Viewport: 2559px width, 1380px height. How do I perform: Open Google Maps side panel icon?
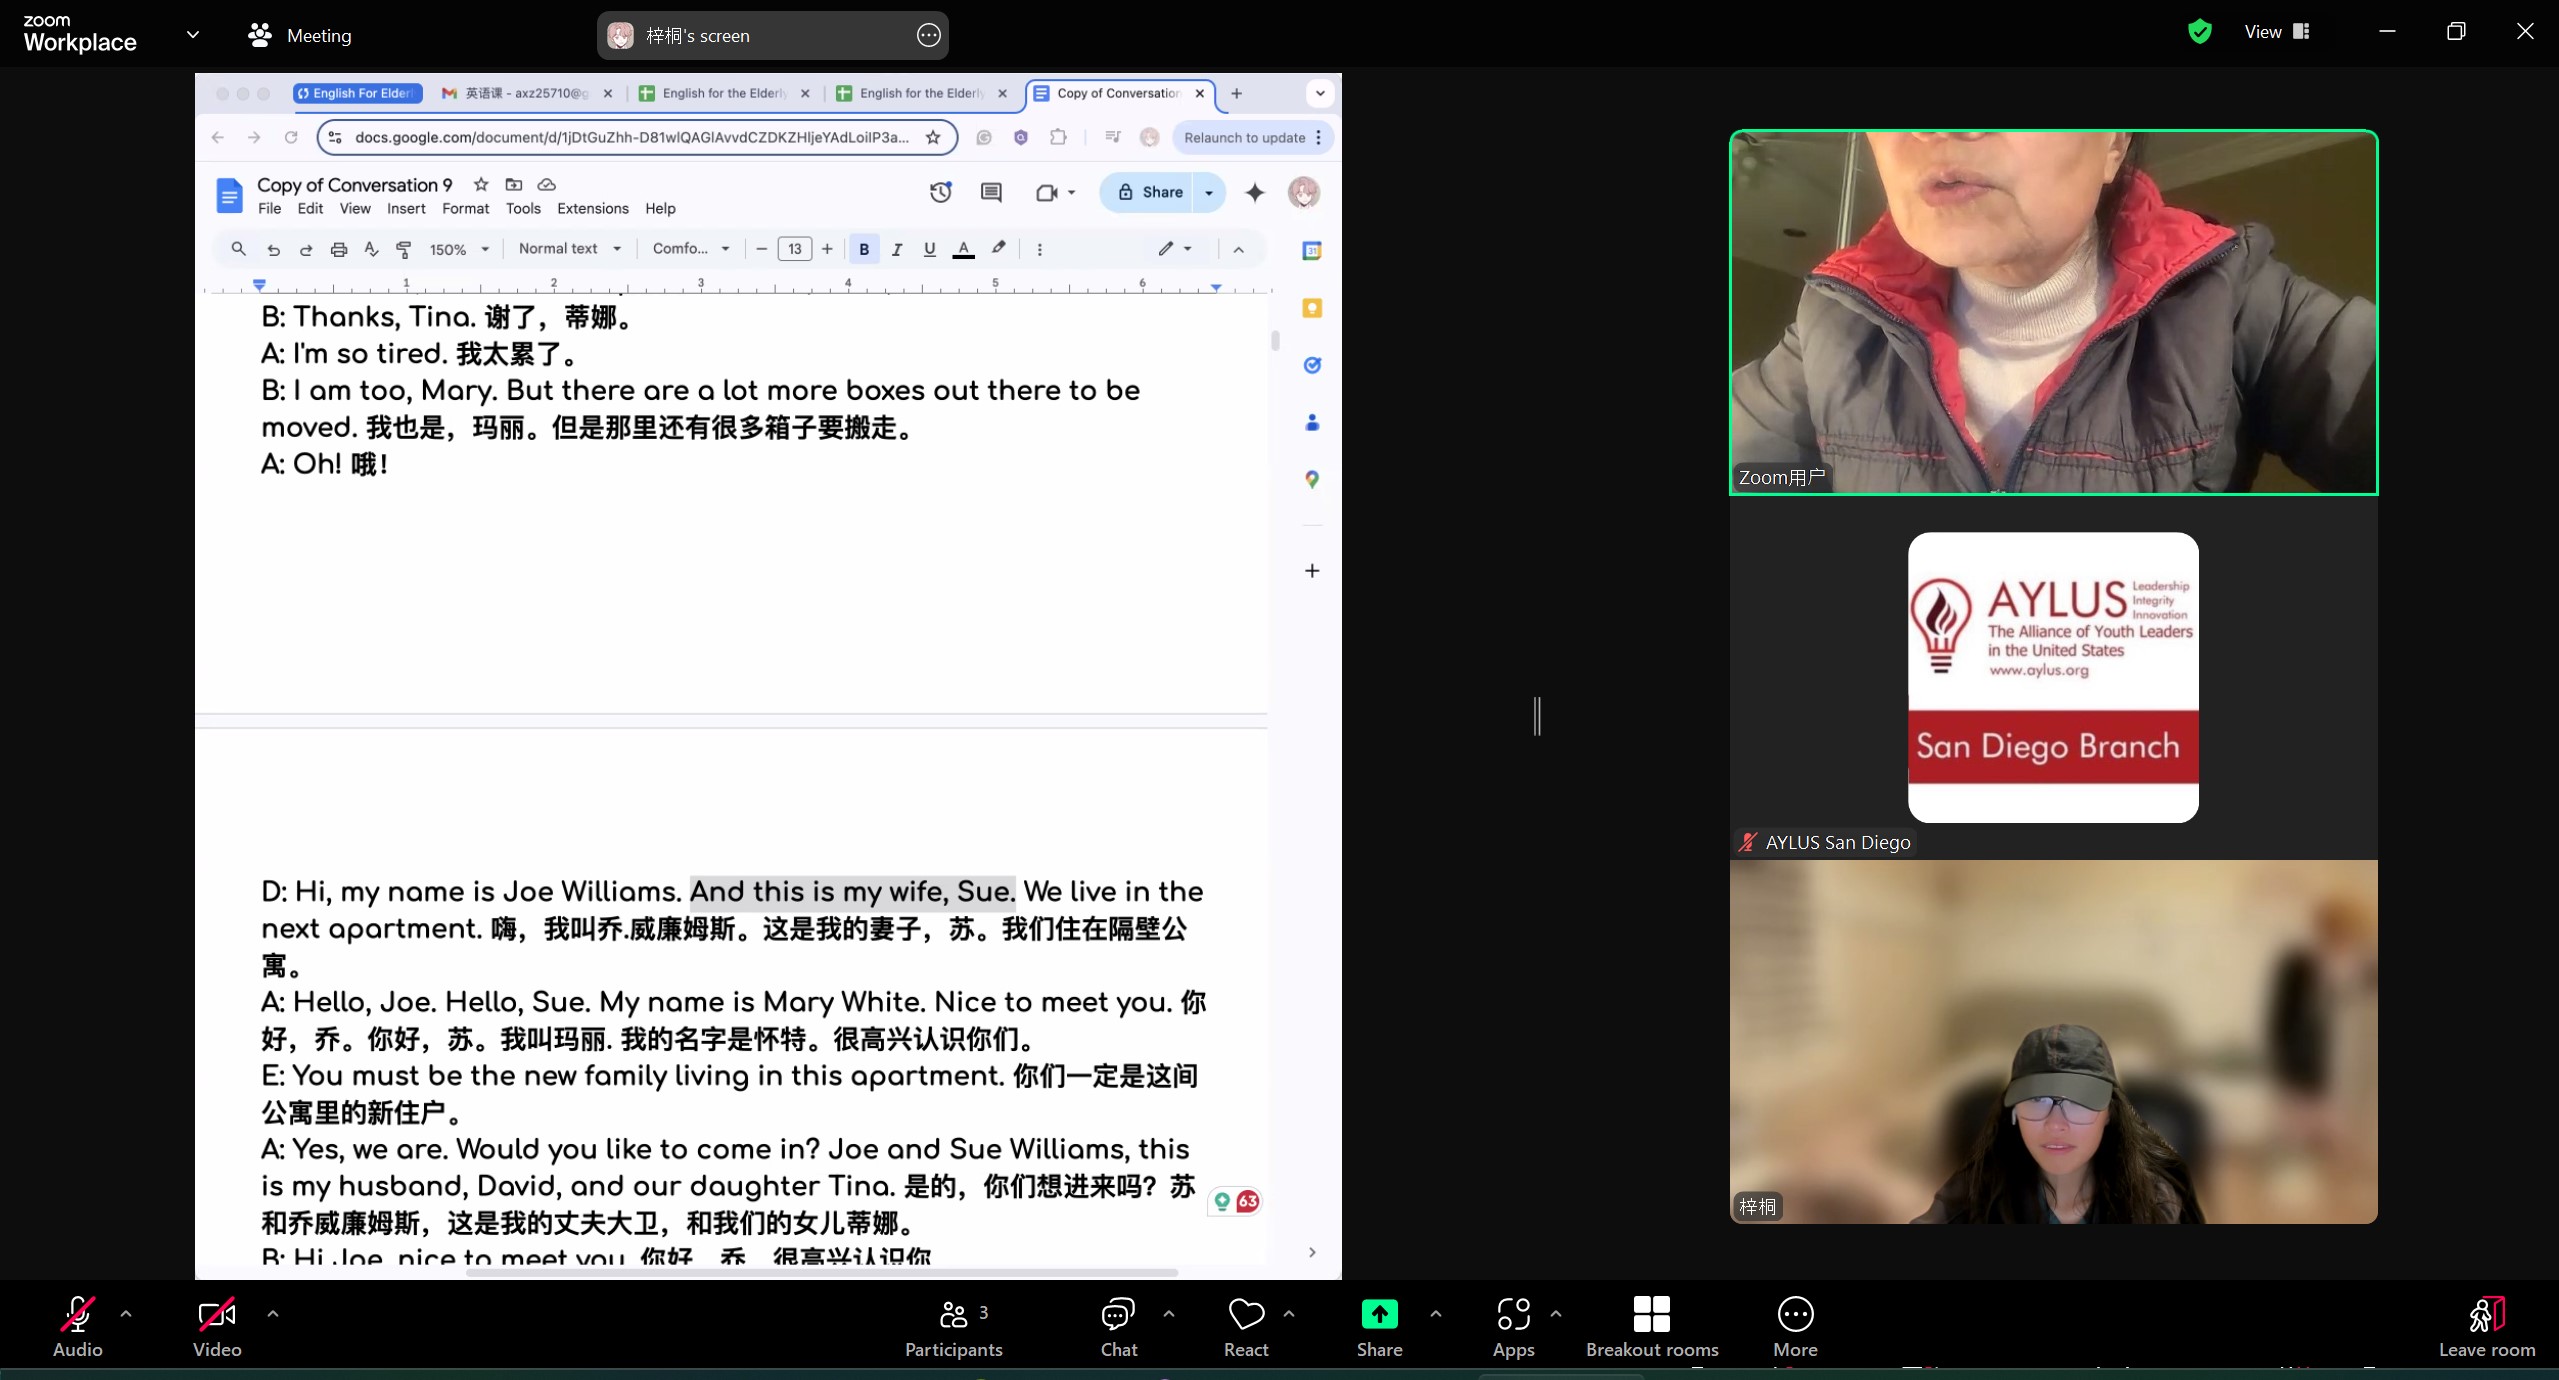1312,479
